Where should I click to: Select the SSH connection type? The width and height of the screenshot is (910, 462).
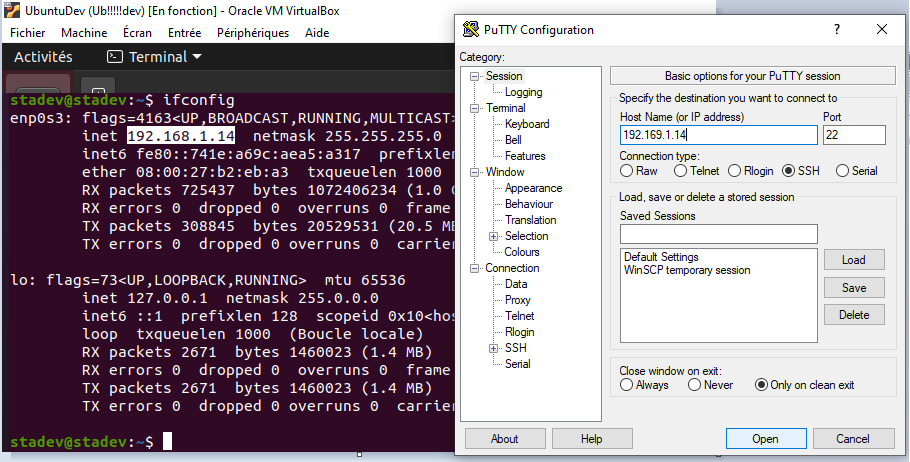(x=788, y=171)
